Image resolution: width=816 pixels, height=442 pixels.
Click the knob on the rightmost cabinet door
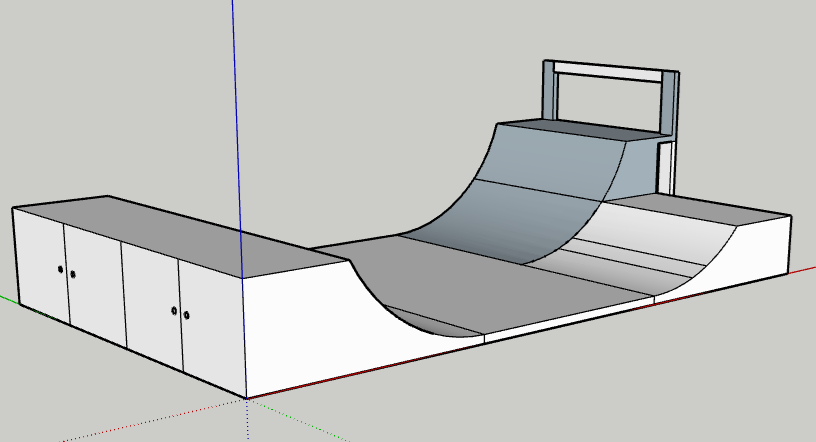tap(186, 315)
